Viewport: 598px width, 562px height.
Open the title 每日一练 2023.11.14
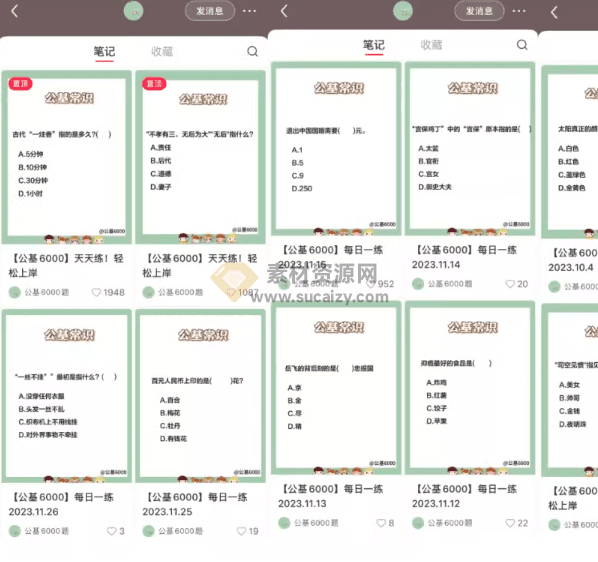465,257
